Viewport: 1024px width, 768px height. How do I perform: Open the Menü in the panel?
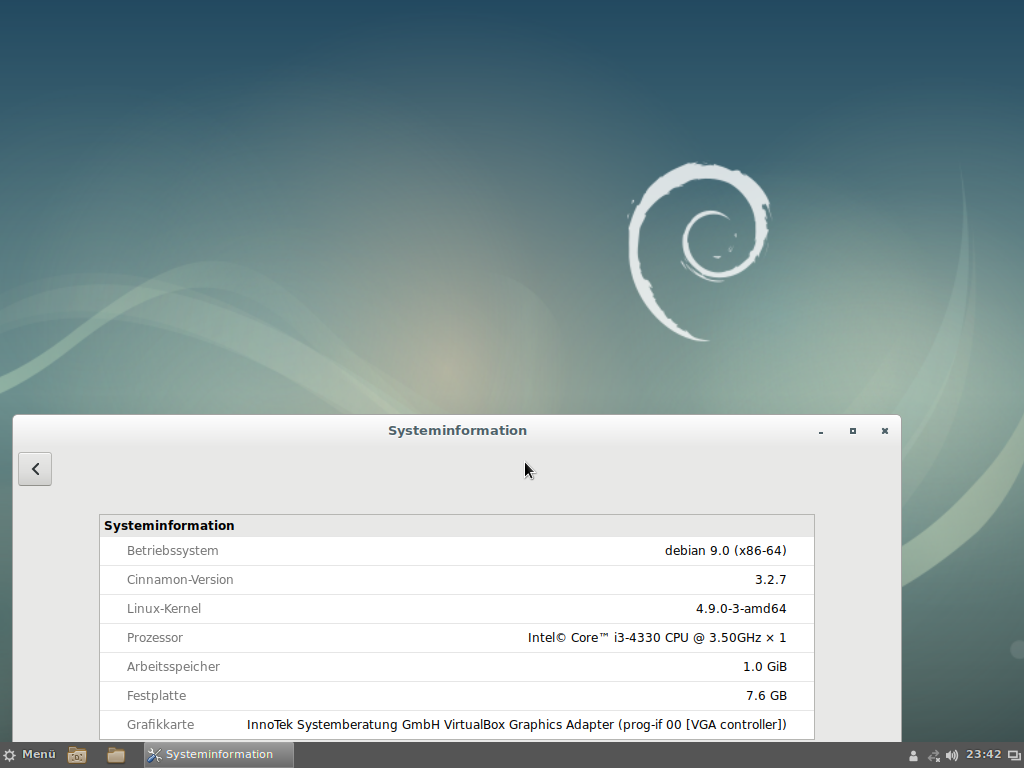click(x=29, y=755)
